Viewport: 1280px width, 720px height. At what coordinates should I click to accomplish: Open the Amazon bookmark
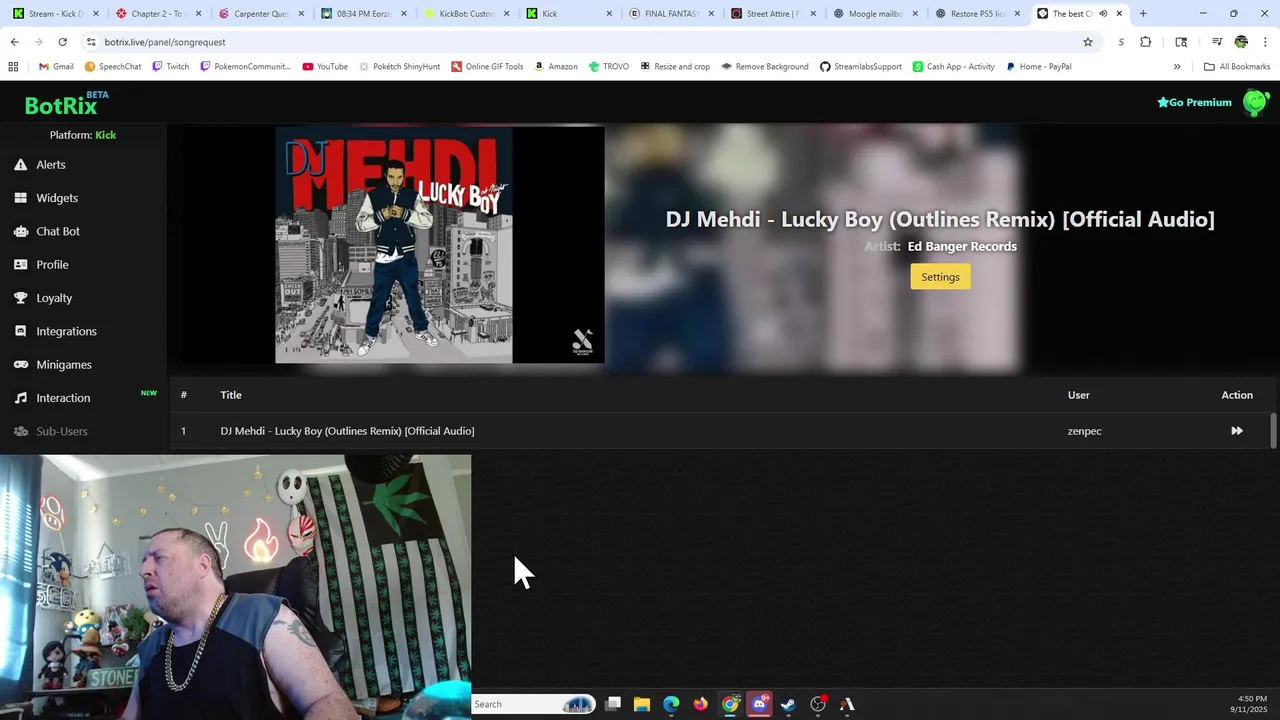[556, 67]
